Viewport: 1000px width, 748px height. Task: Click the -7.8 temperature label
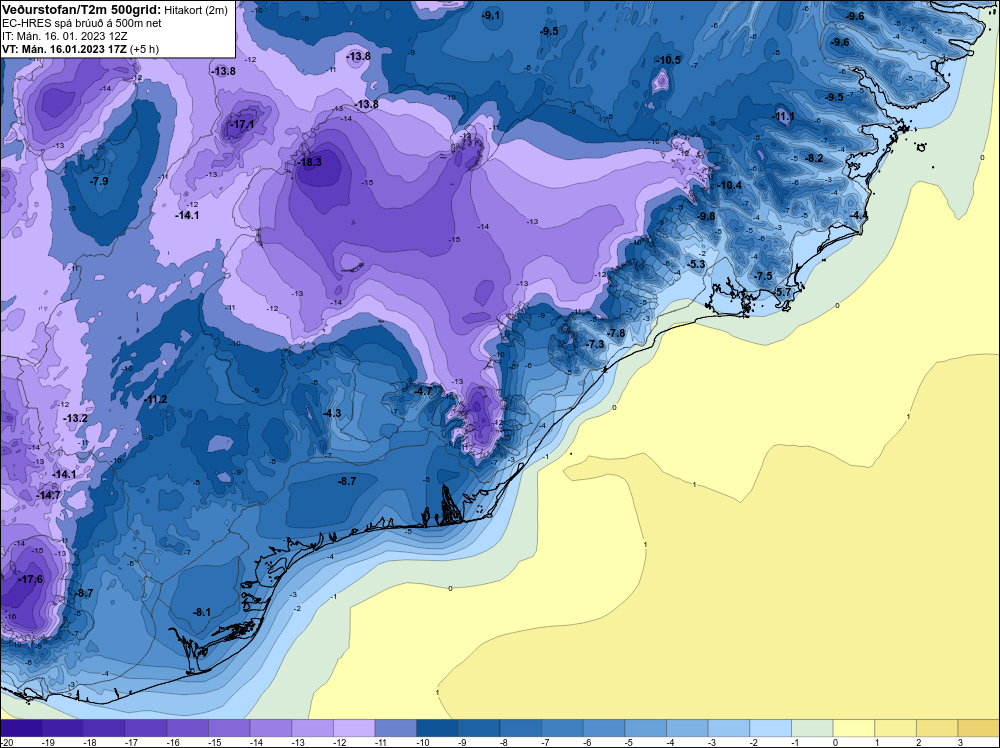[x=616, y=333]
